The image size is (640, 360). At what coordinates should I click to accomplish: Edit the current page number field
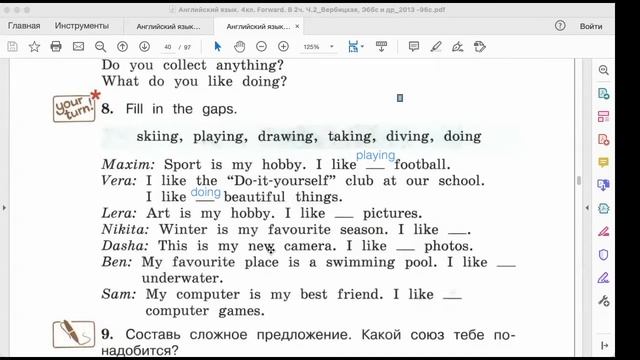tap(168, 47)
